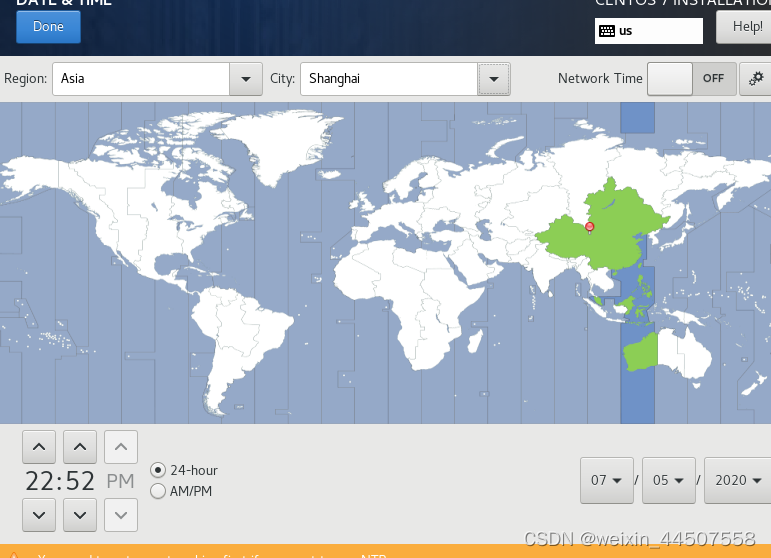
Task: Click the minutes value 52
Action: [x=80, y=481]
